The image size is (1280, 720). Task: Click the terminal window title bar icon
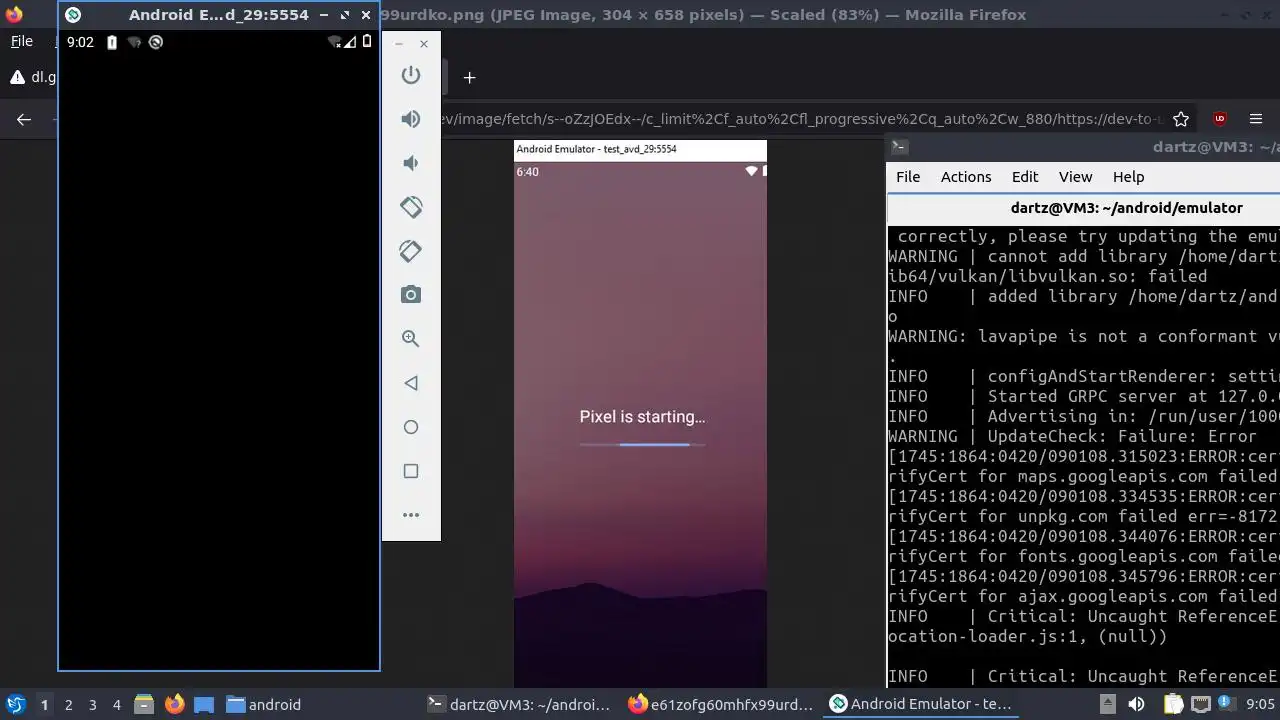[x=899, y=146]
